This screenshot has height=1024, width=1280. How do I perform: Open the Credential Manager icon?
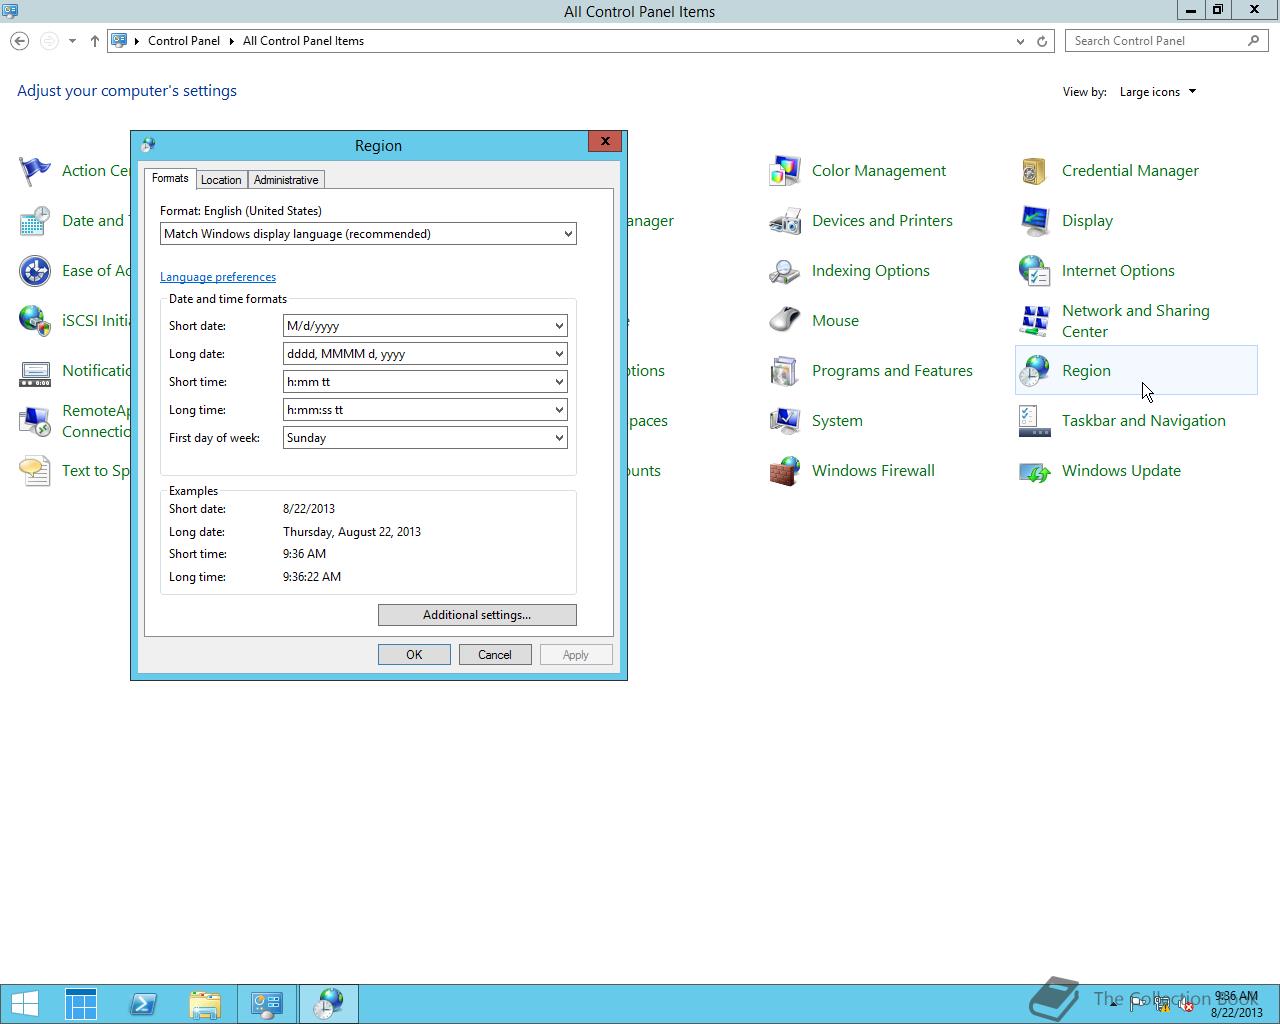pos(1035,171)
